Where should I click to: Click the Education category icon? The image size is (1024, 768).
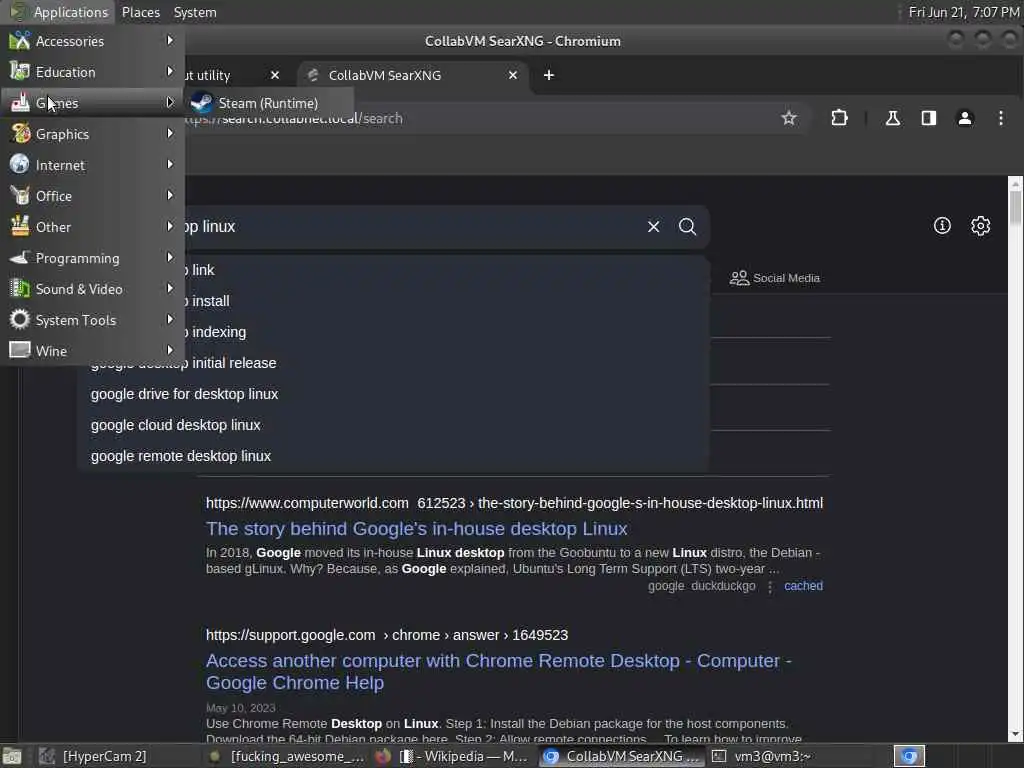(x=20, y=71)
